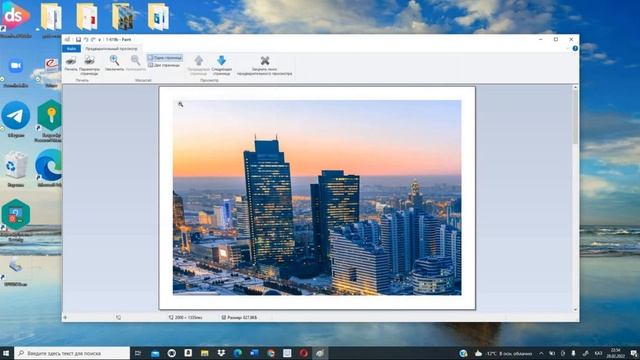
Task: Open the Microsoft Edge desktop shortcut
Action: coord(49,168)
